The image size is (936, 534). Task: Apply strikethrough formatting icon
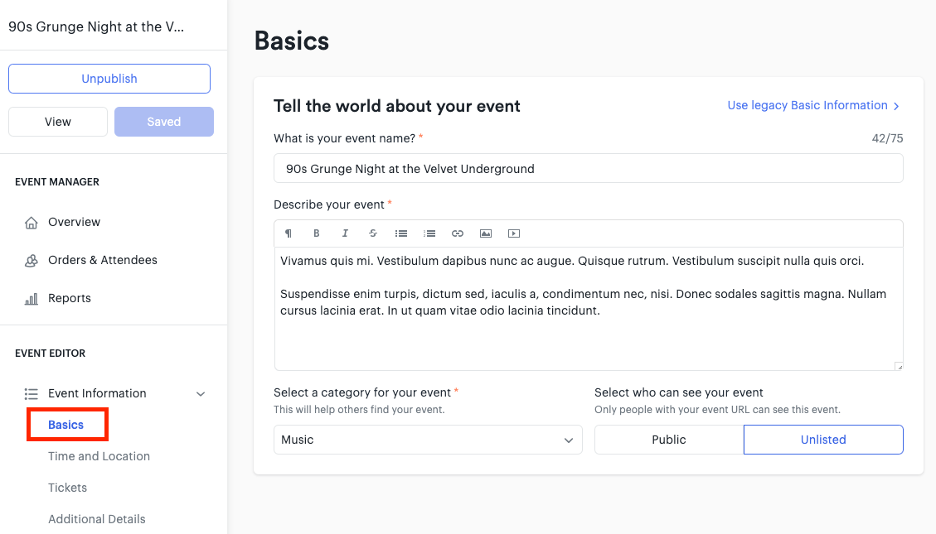click(372, 233)
